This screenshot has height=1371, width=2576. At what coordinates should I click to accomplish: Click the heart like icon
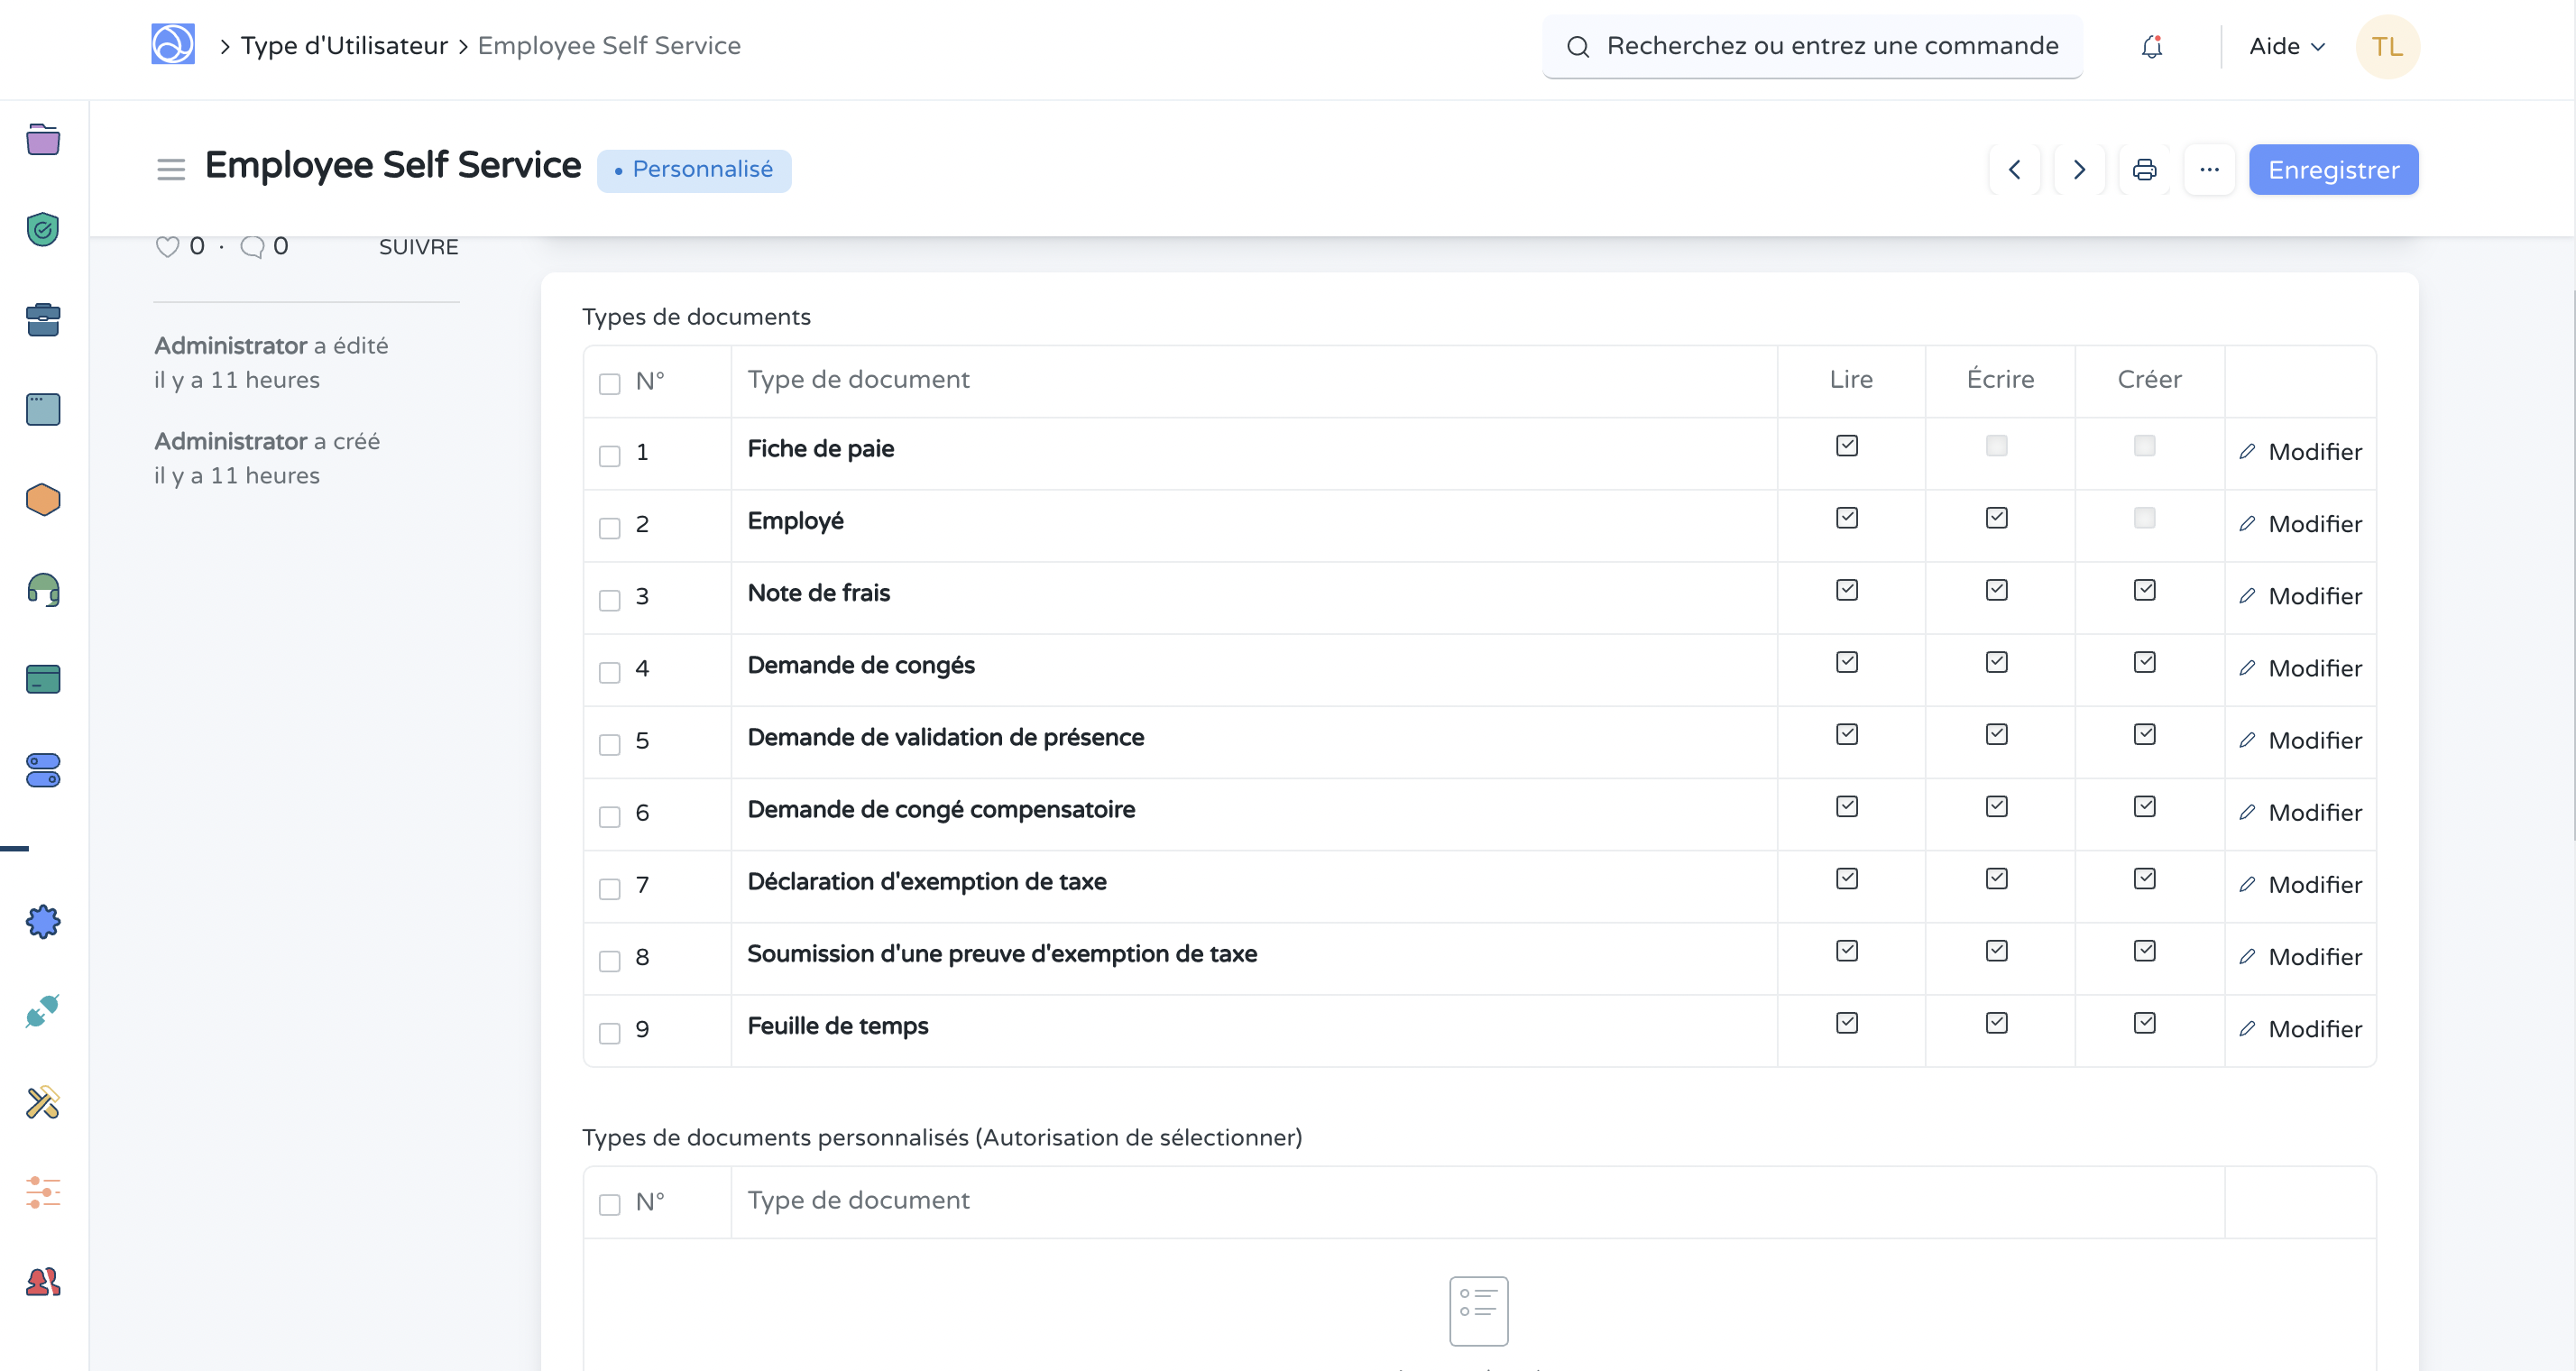167,246
